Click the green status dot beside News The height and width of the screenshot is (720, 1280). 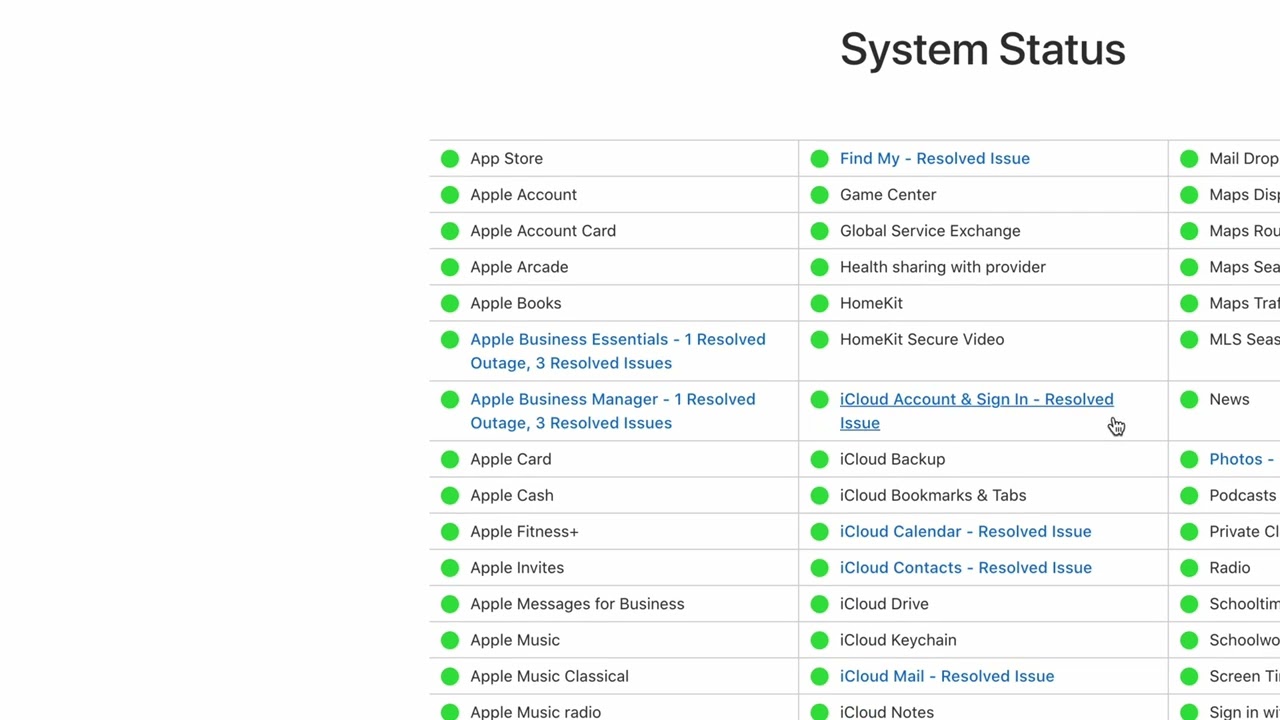coord(1189,400)
